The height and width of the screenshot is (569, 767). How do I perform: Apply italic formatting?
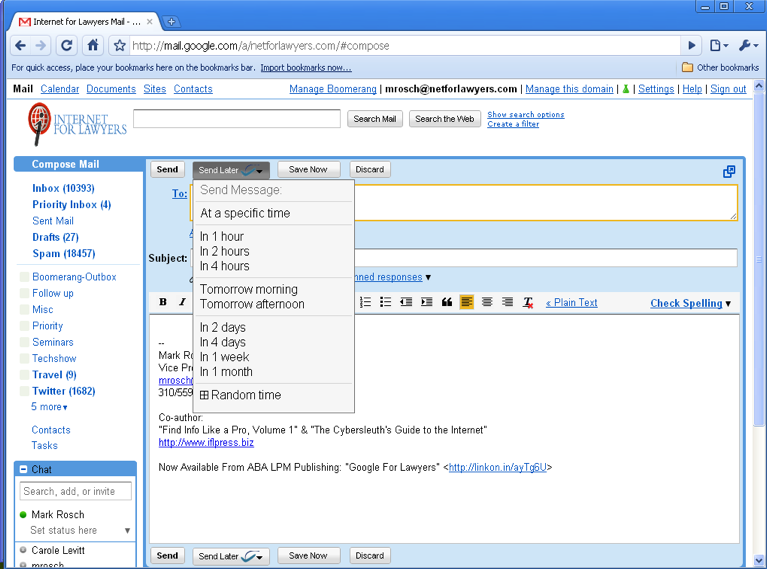[182, 302]
